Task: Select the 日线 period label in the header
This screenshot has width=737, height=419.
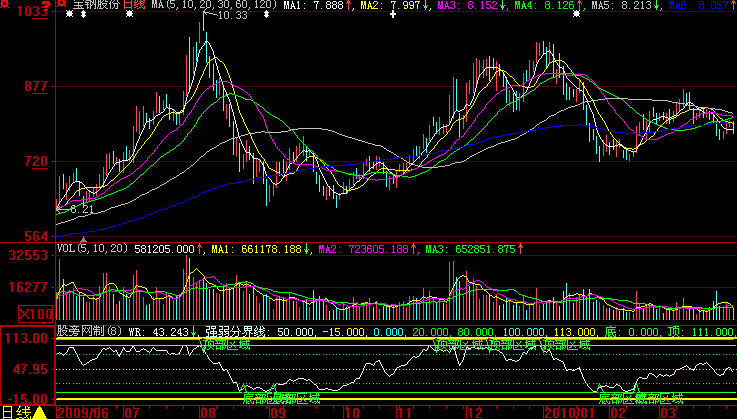Action: tap(134, 6)
